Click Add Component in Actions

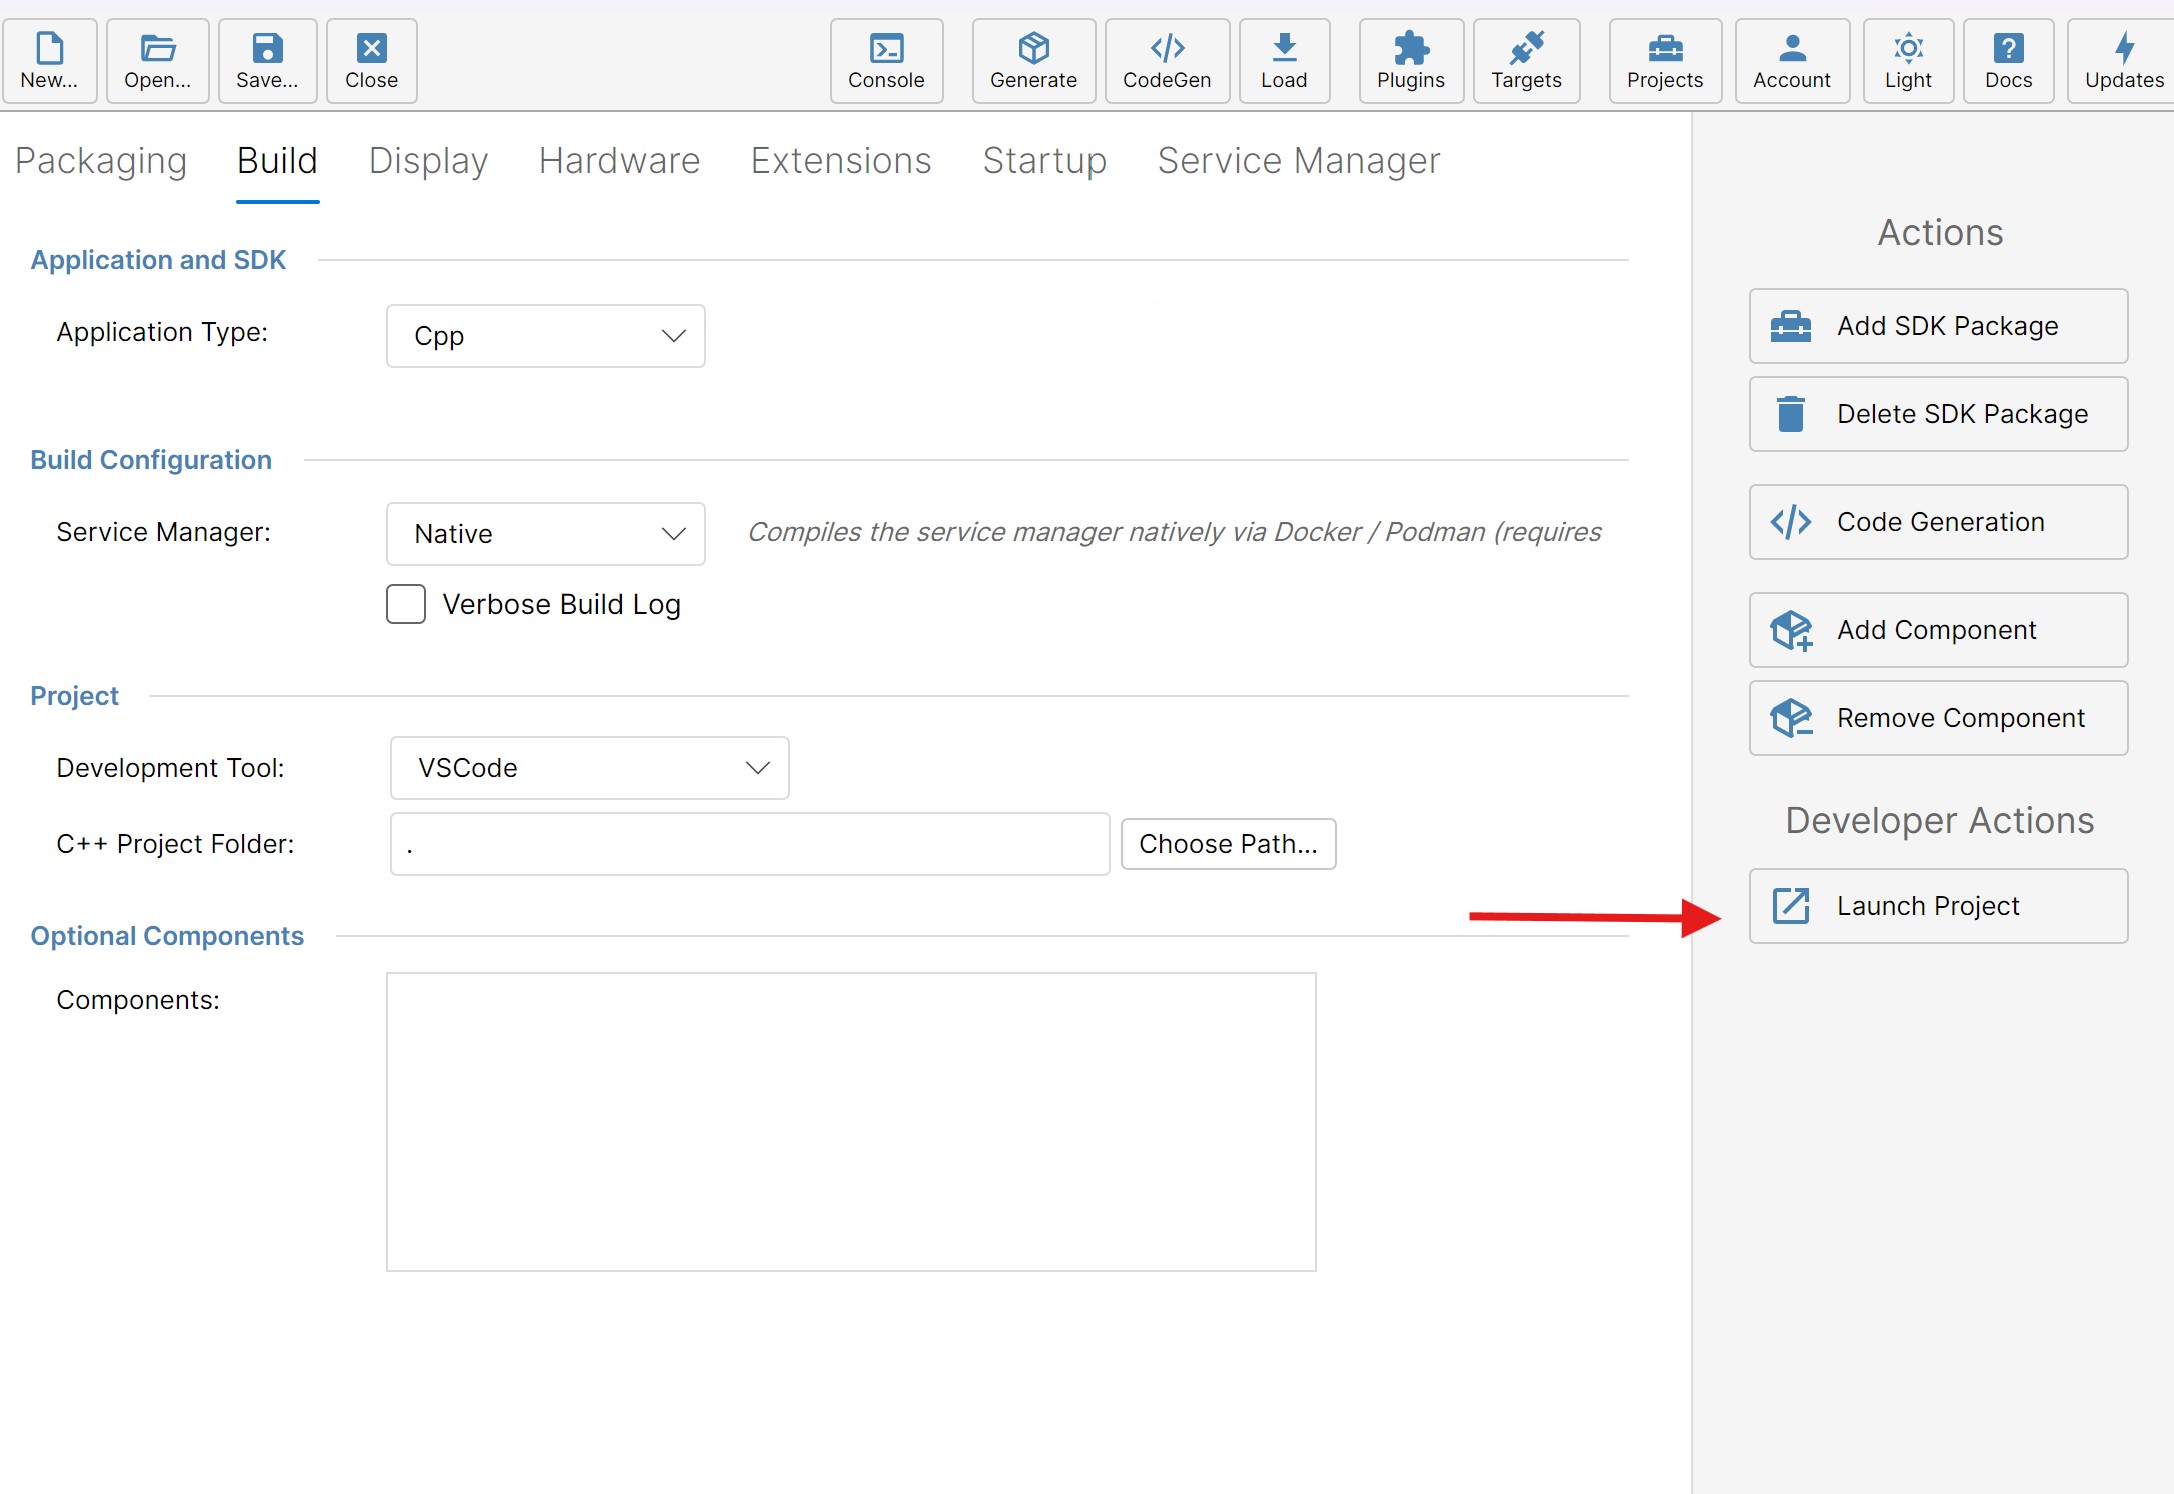click(x=1938, y=630)
